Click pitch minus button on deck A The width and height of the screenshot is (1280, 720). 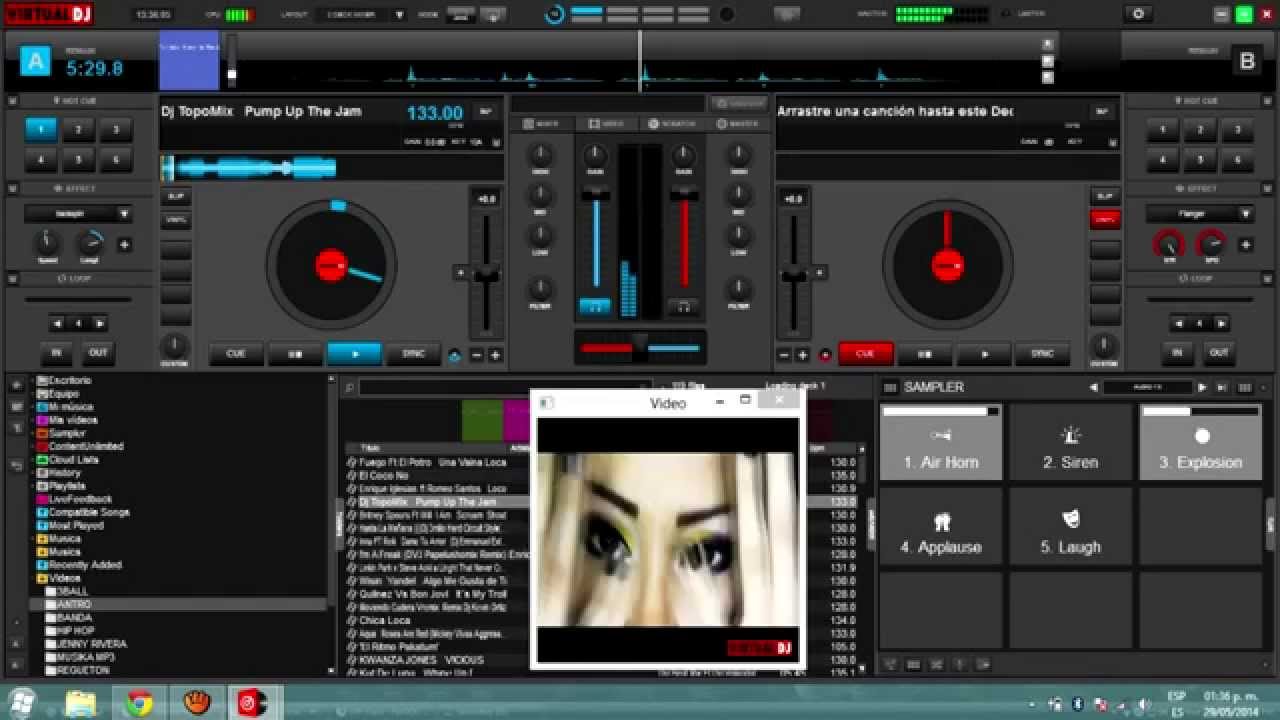click(x=477, y=355)
